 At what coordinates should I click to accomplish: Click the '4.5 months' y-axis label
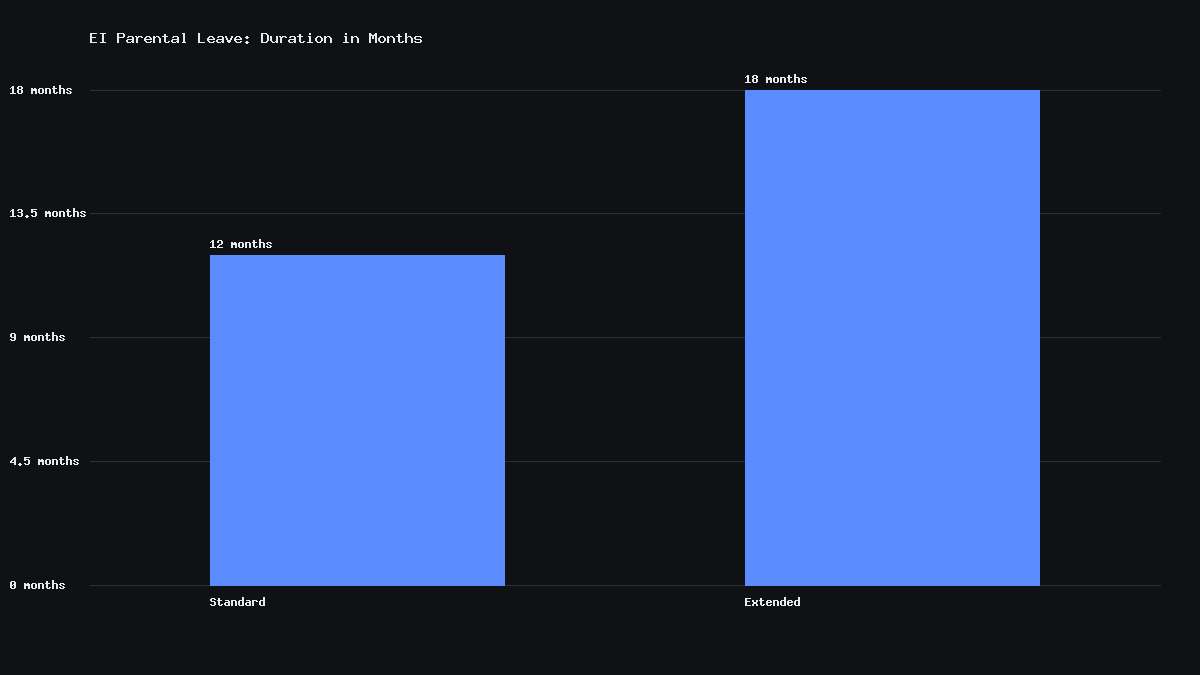(x=45, y=461)
